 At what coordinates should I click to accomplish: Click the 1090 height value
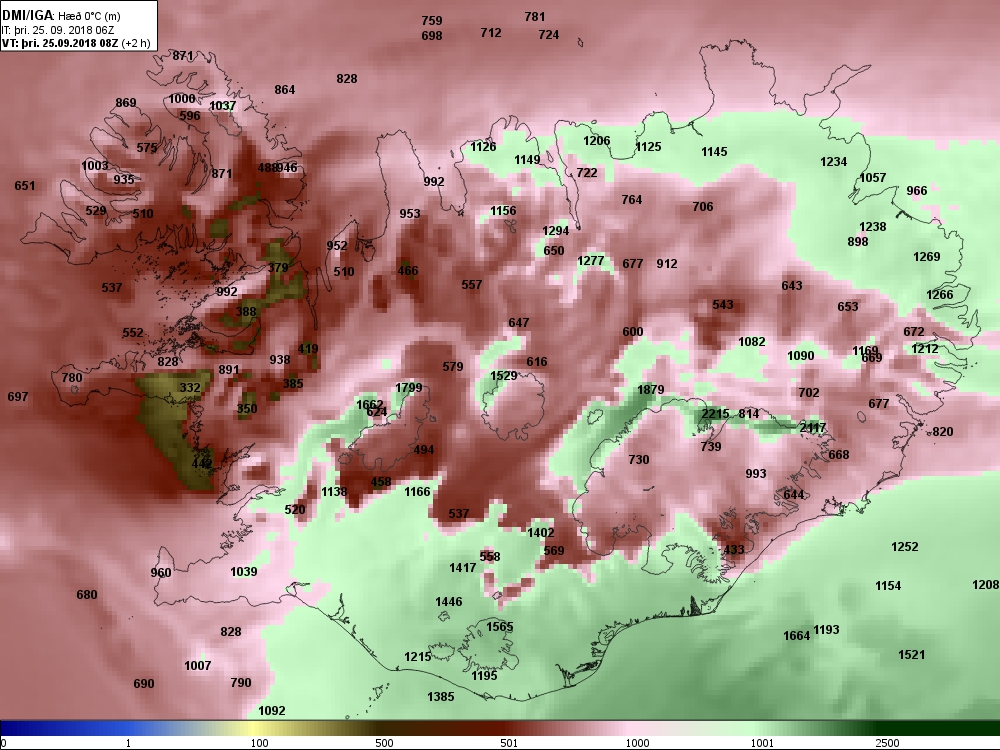pos(800,356)
